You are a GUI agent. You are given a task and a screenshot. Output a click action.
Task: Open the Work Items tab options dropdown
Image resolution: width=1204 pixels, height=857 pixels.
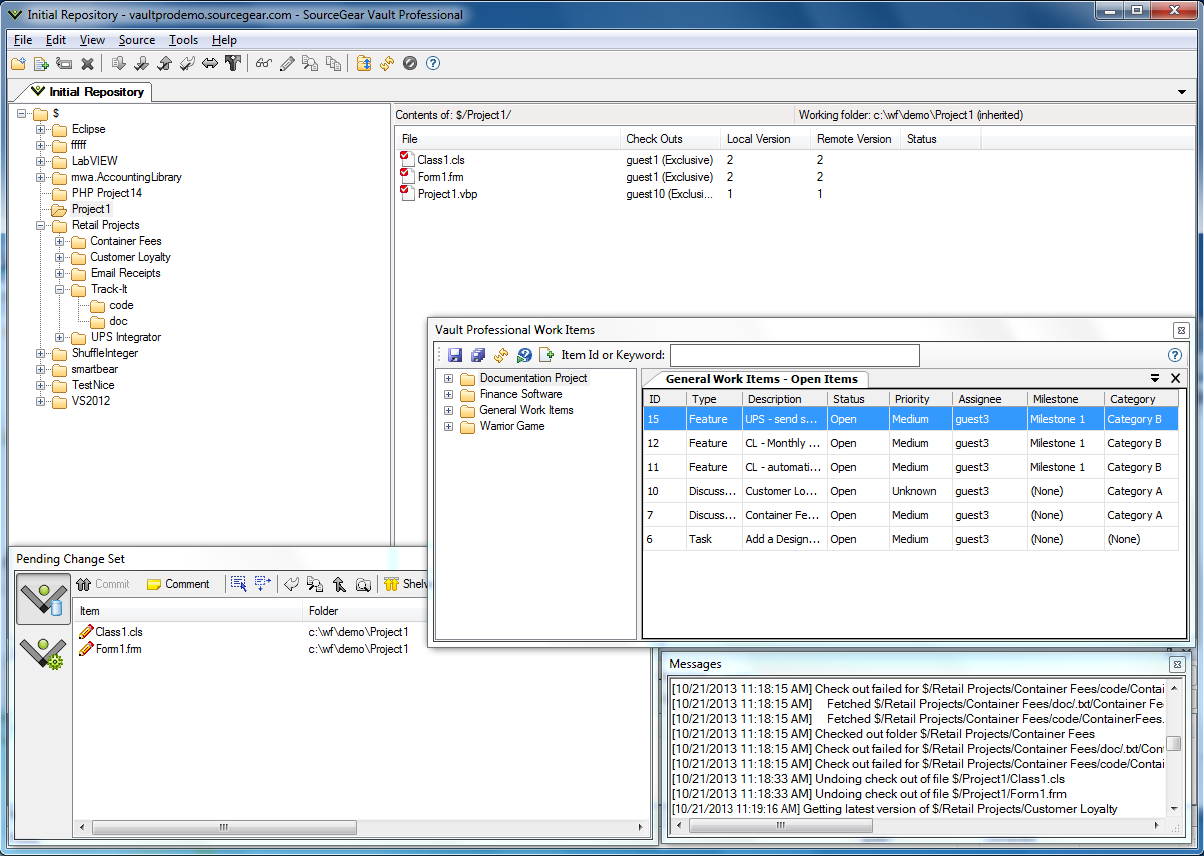tap(1155, 378)
